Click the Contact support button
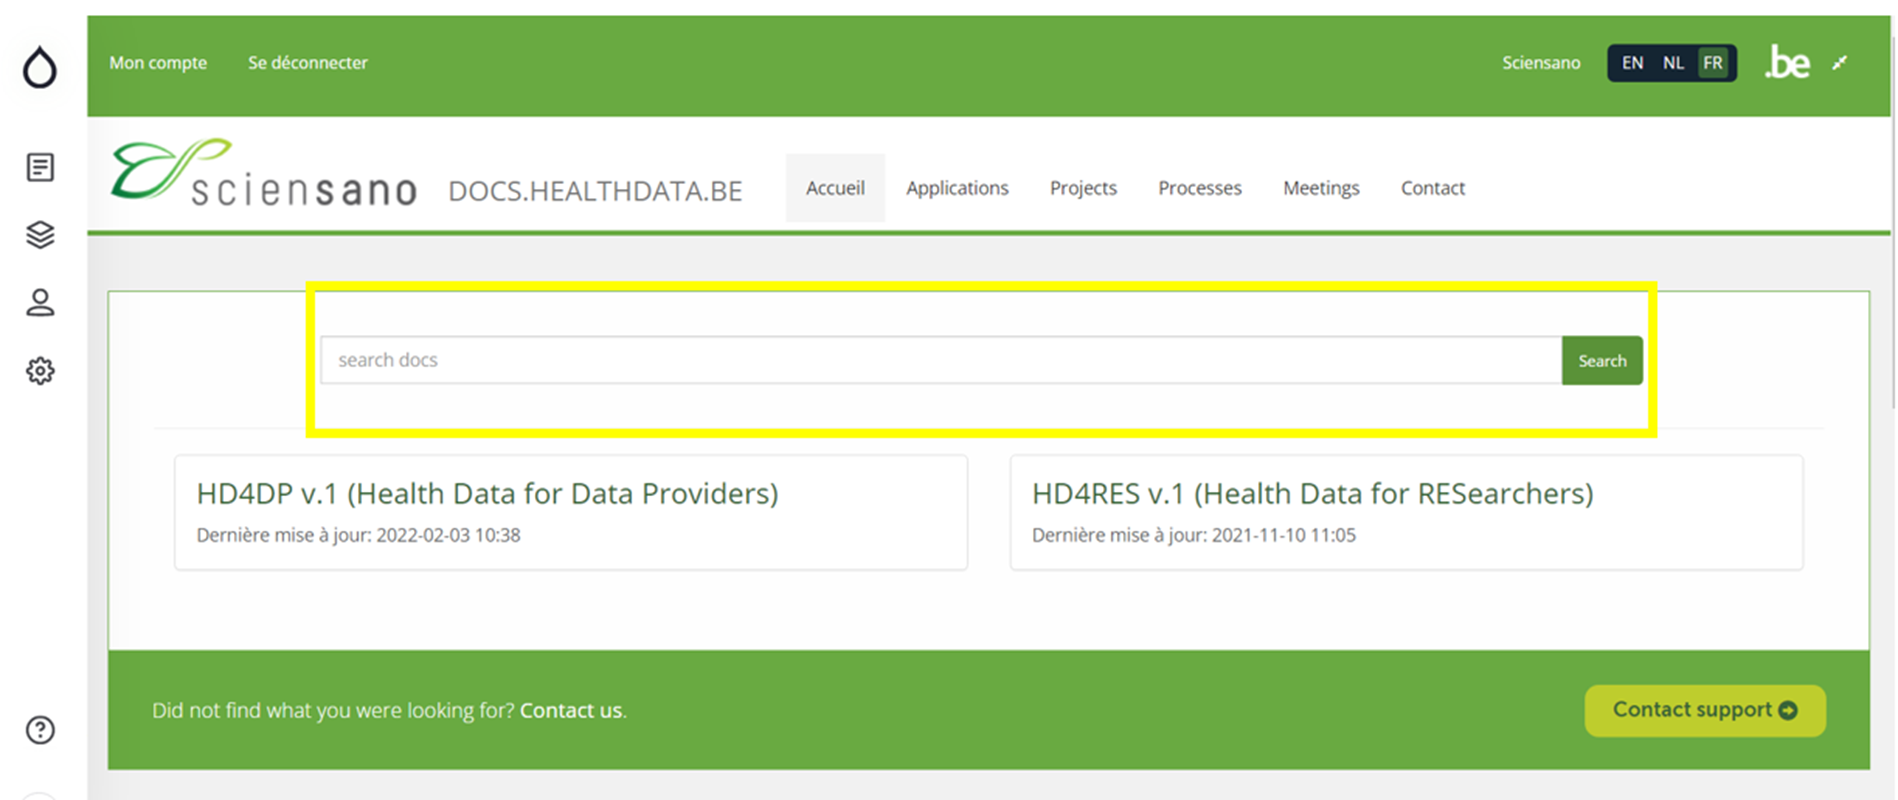 (x=1704, y=710)
